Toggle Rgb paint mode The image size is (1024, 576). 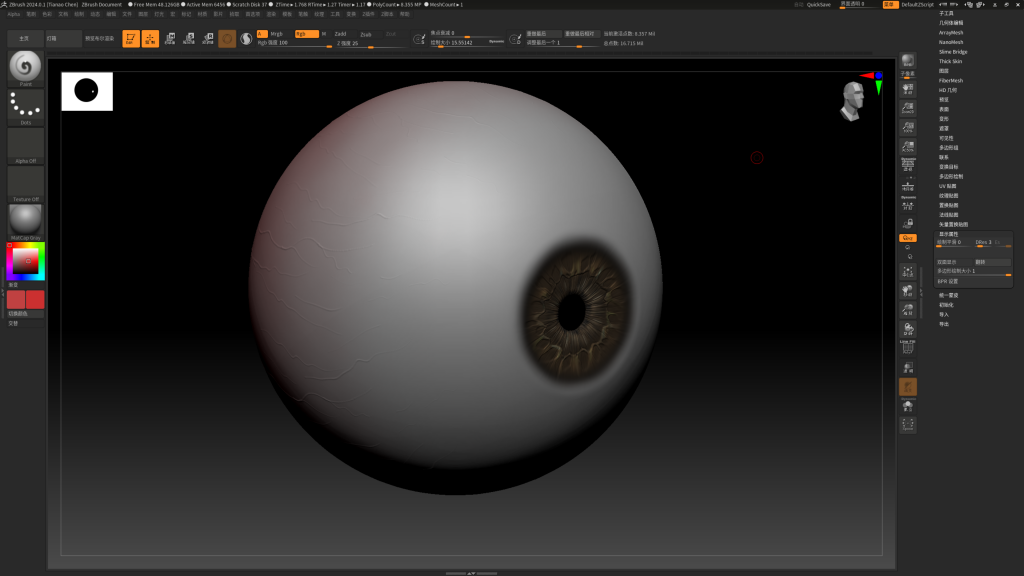pyautogui.click(x=306, y=34)
